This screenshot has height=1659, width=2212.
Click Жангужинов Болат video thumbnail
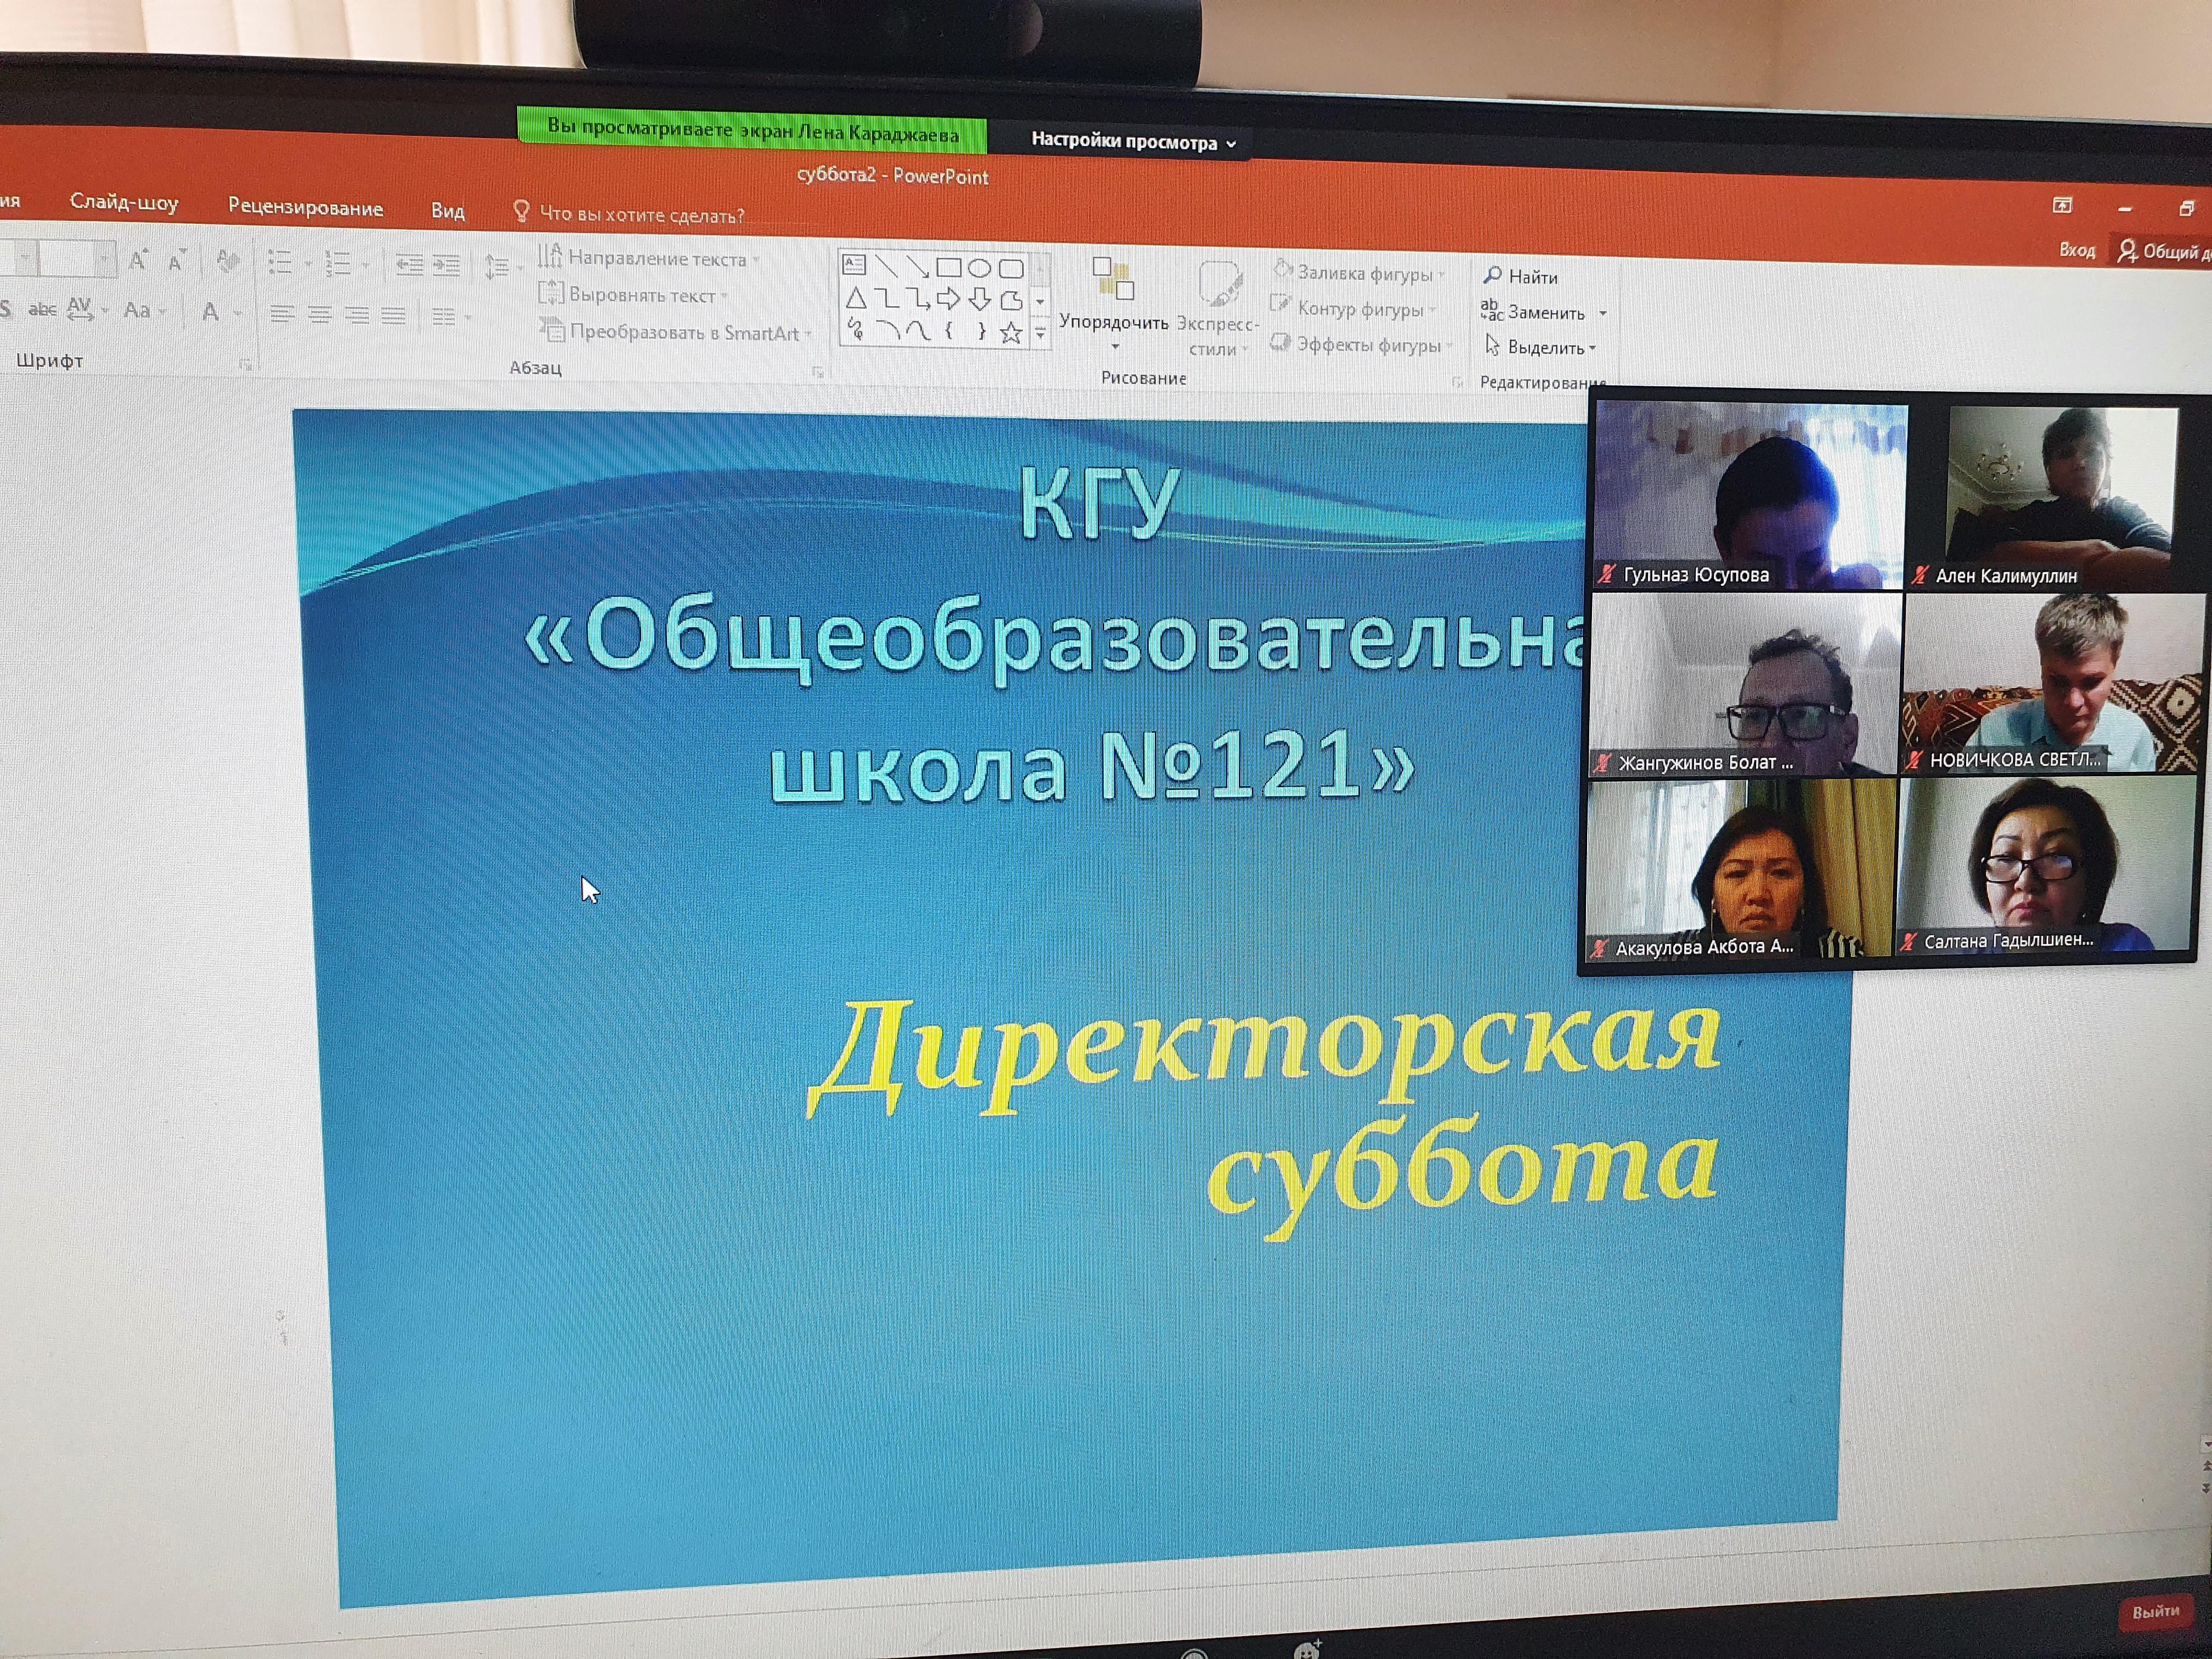coord(1744,685)
